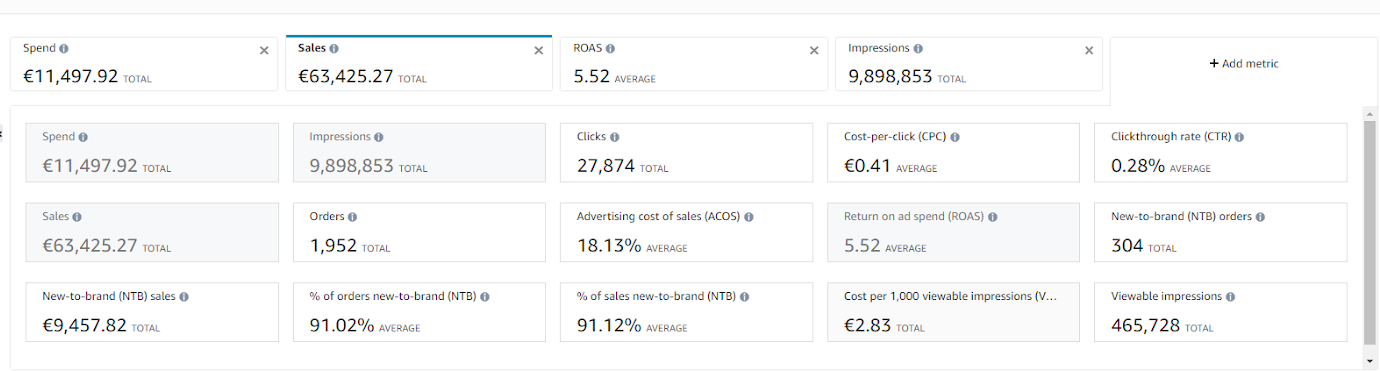Open info icon beside Orders tile

(352, 216)
